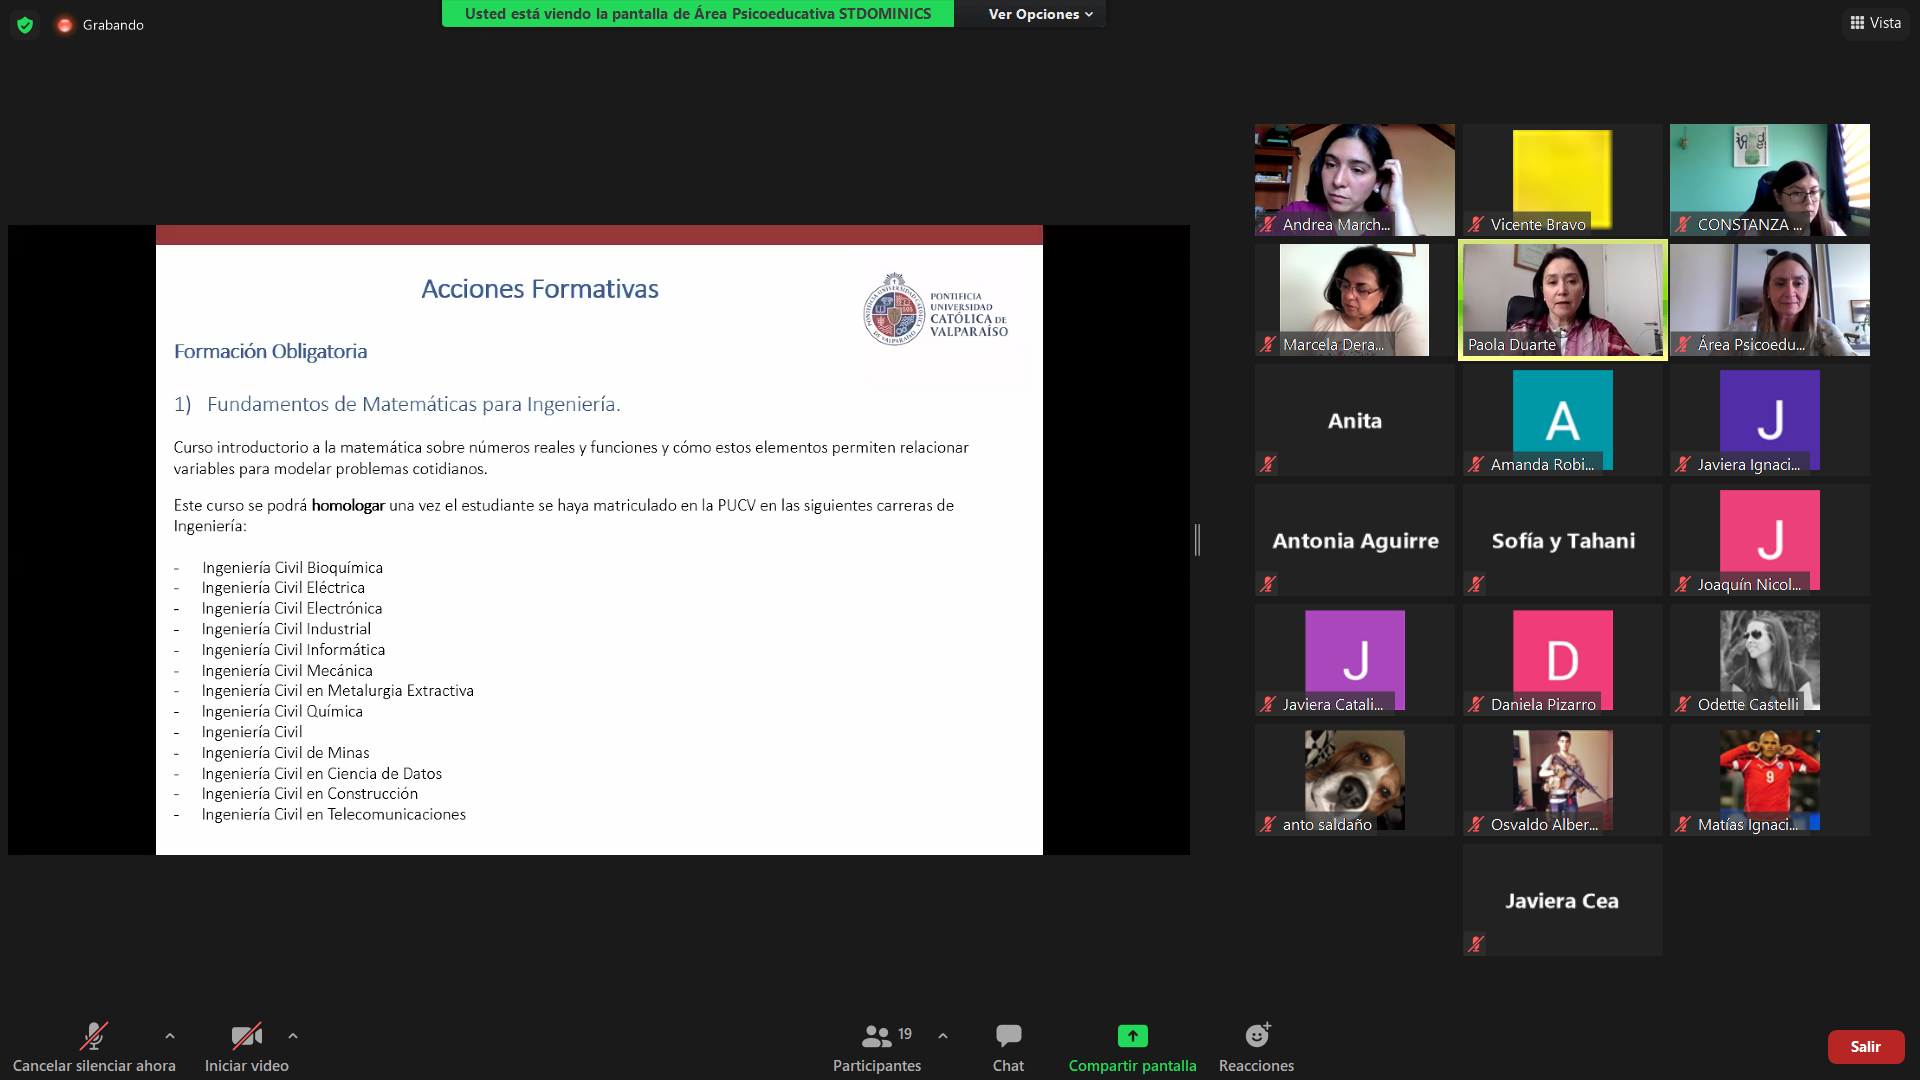Viewport: 1920px width, 1080px height.
Task: Expand the Ver Opciones dropdown
Action: point(1040,14)
